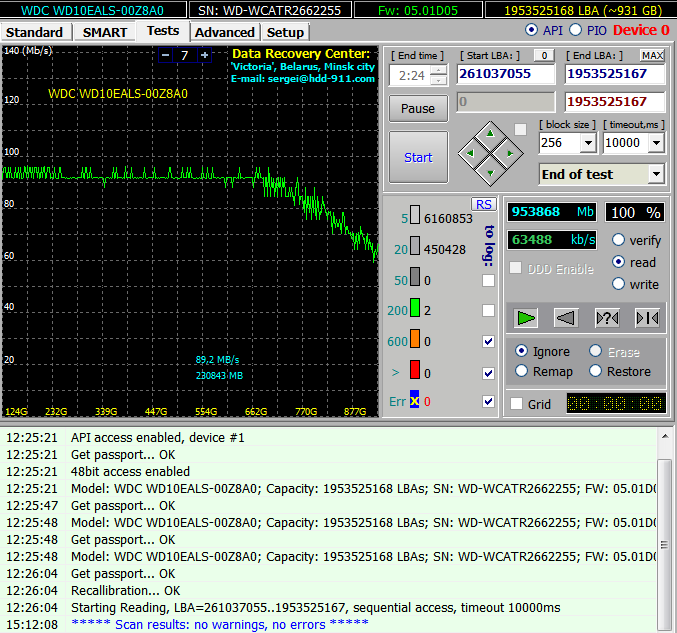The height and width of the screenshot is (633, 677).
Task: Increase graph scale with plus button
Action: point(205,55)
